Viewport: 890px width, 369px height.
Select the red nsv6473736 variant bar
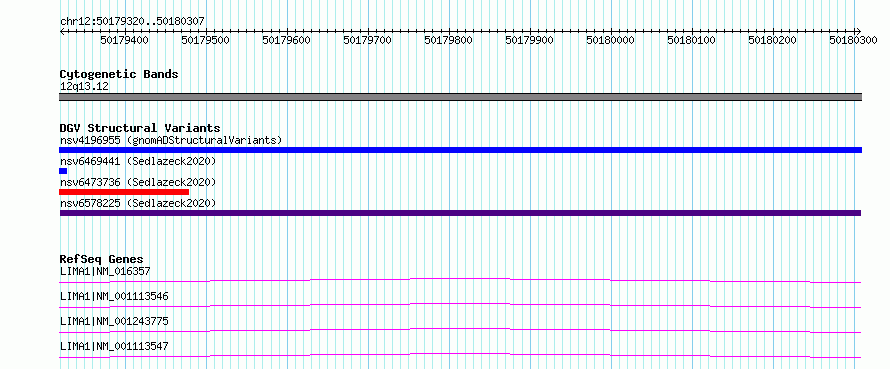tap(124, 192)
